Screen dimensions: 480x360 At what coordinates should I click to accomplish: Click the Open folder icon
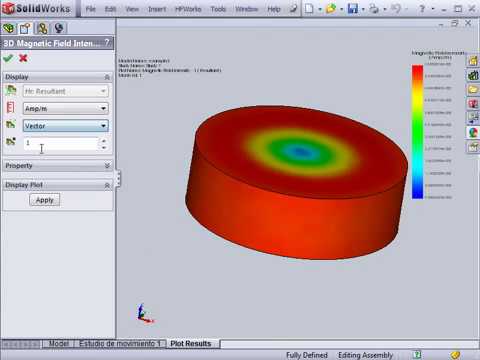[331, 9]
